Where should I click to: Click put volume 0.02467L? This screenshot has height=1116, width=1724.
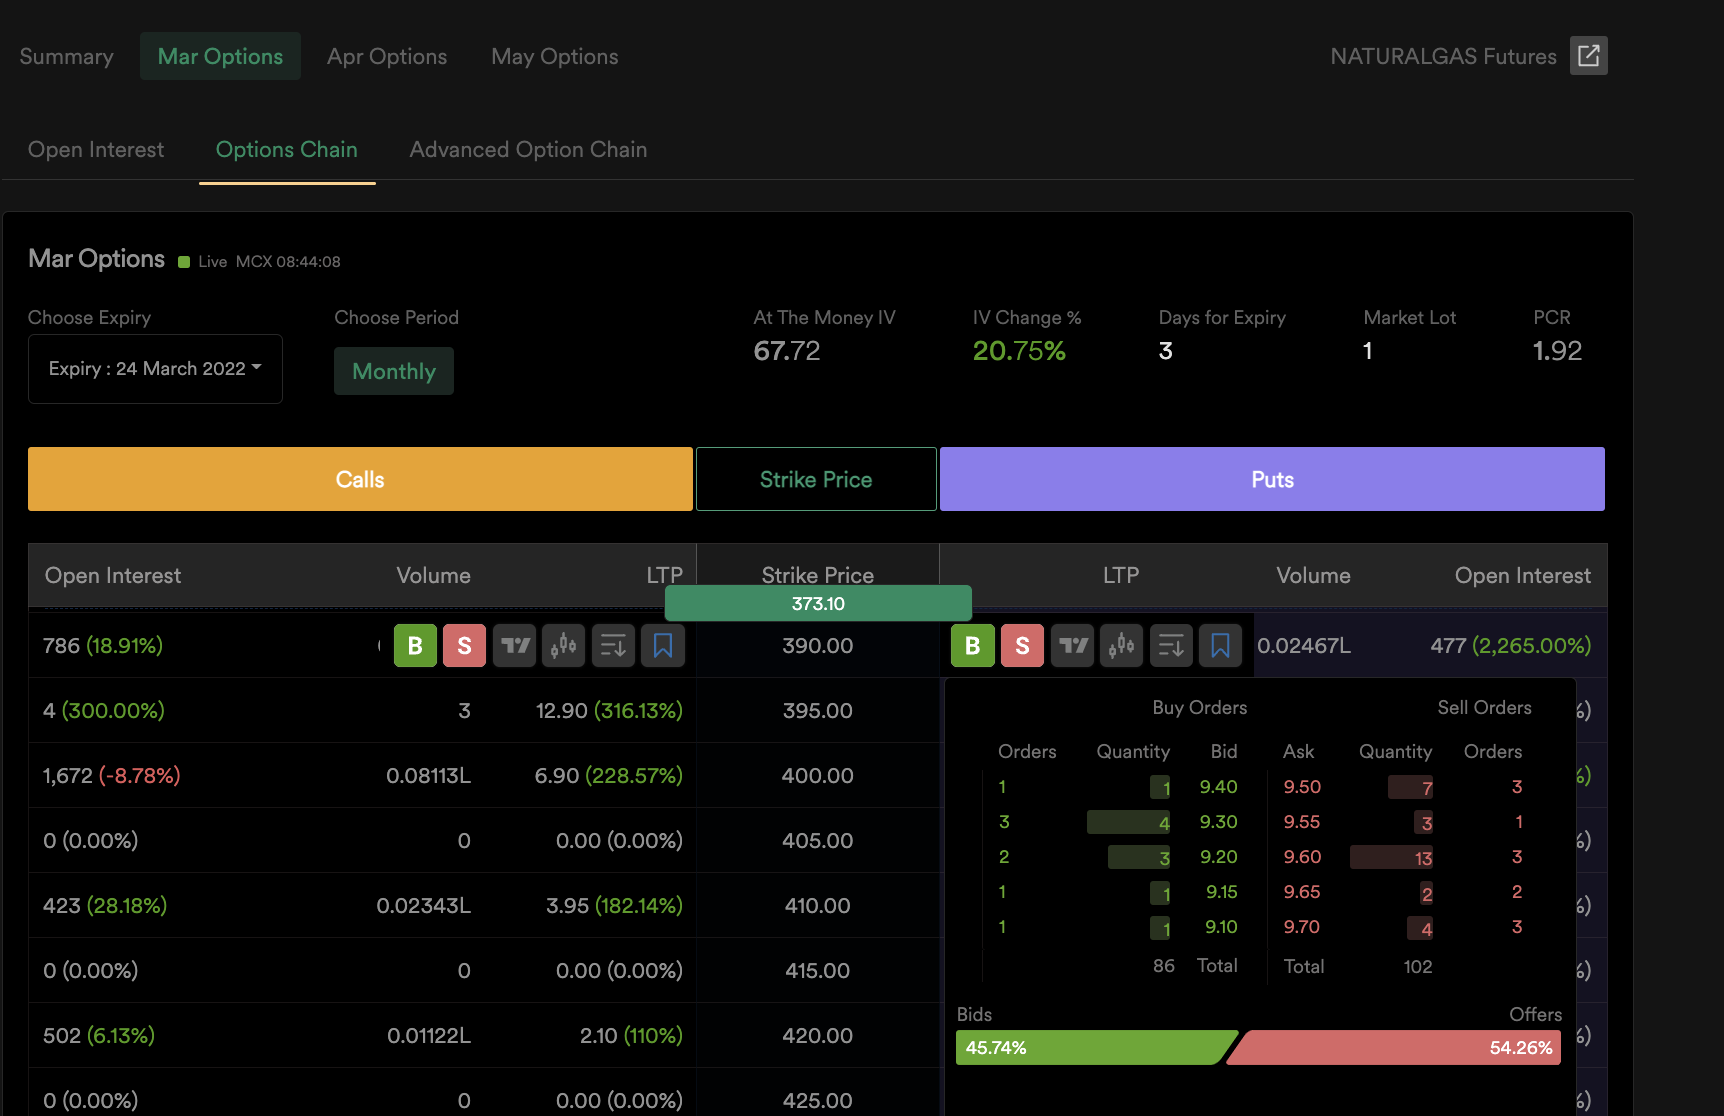(x=1304, y=646)
